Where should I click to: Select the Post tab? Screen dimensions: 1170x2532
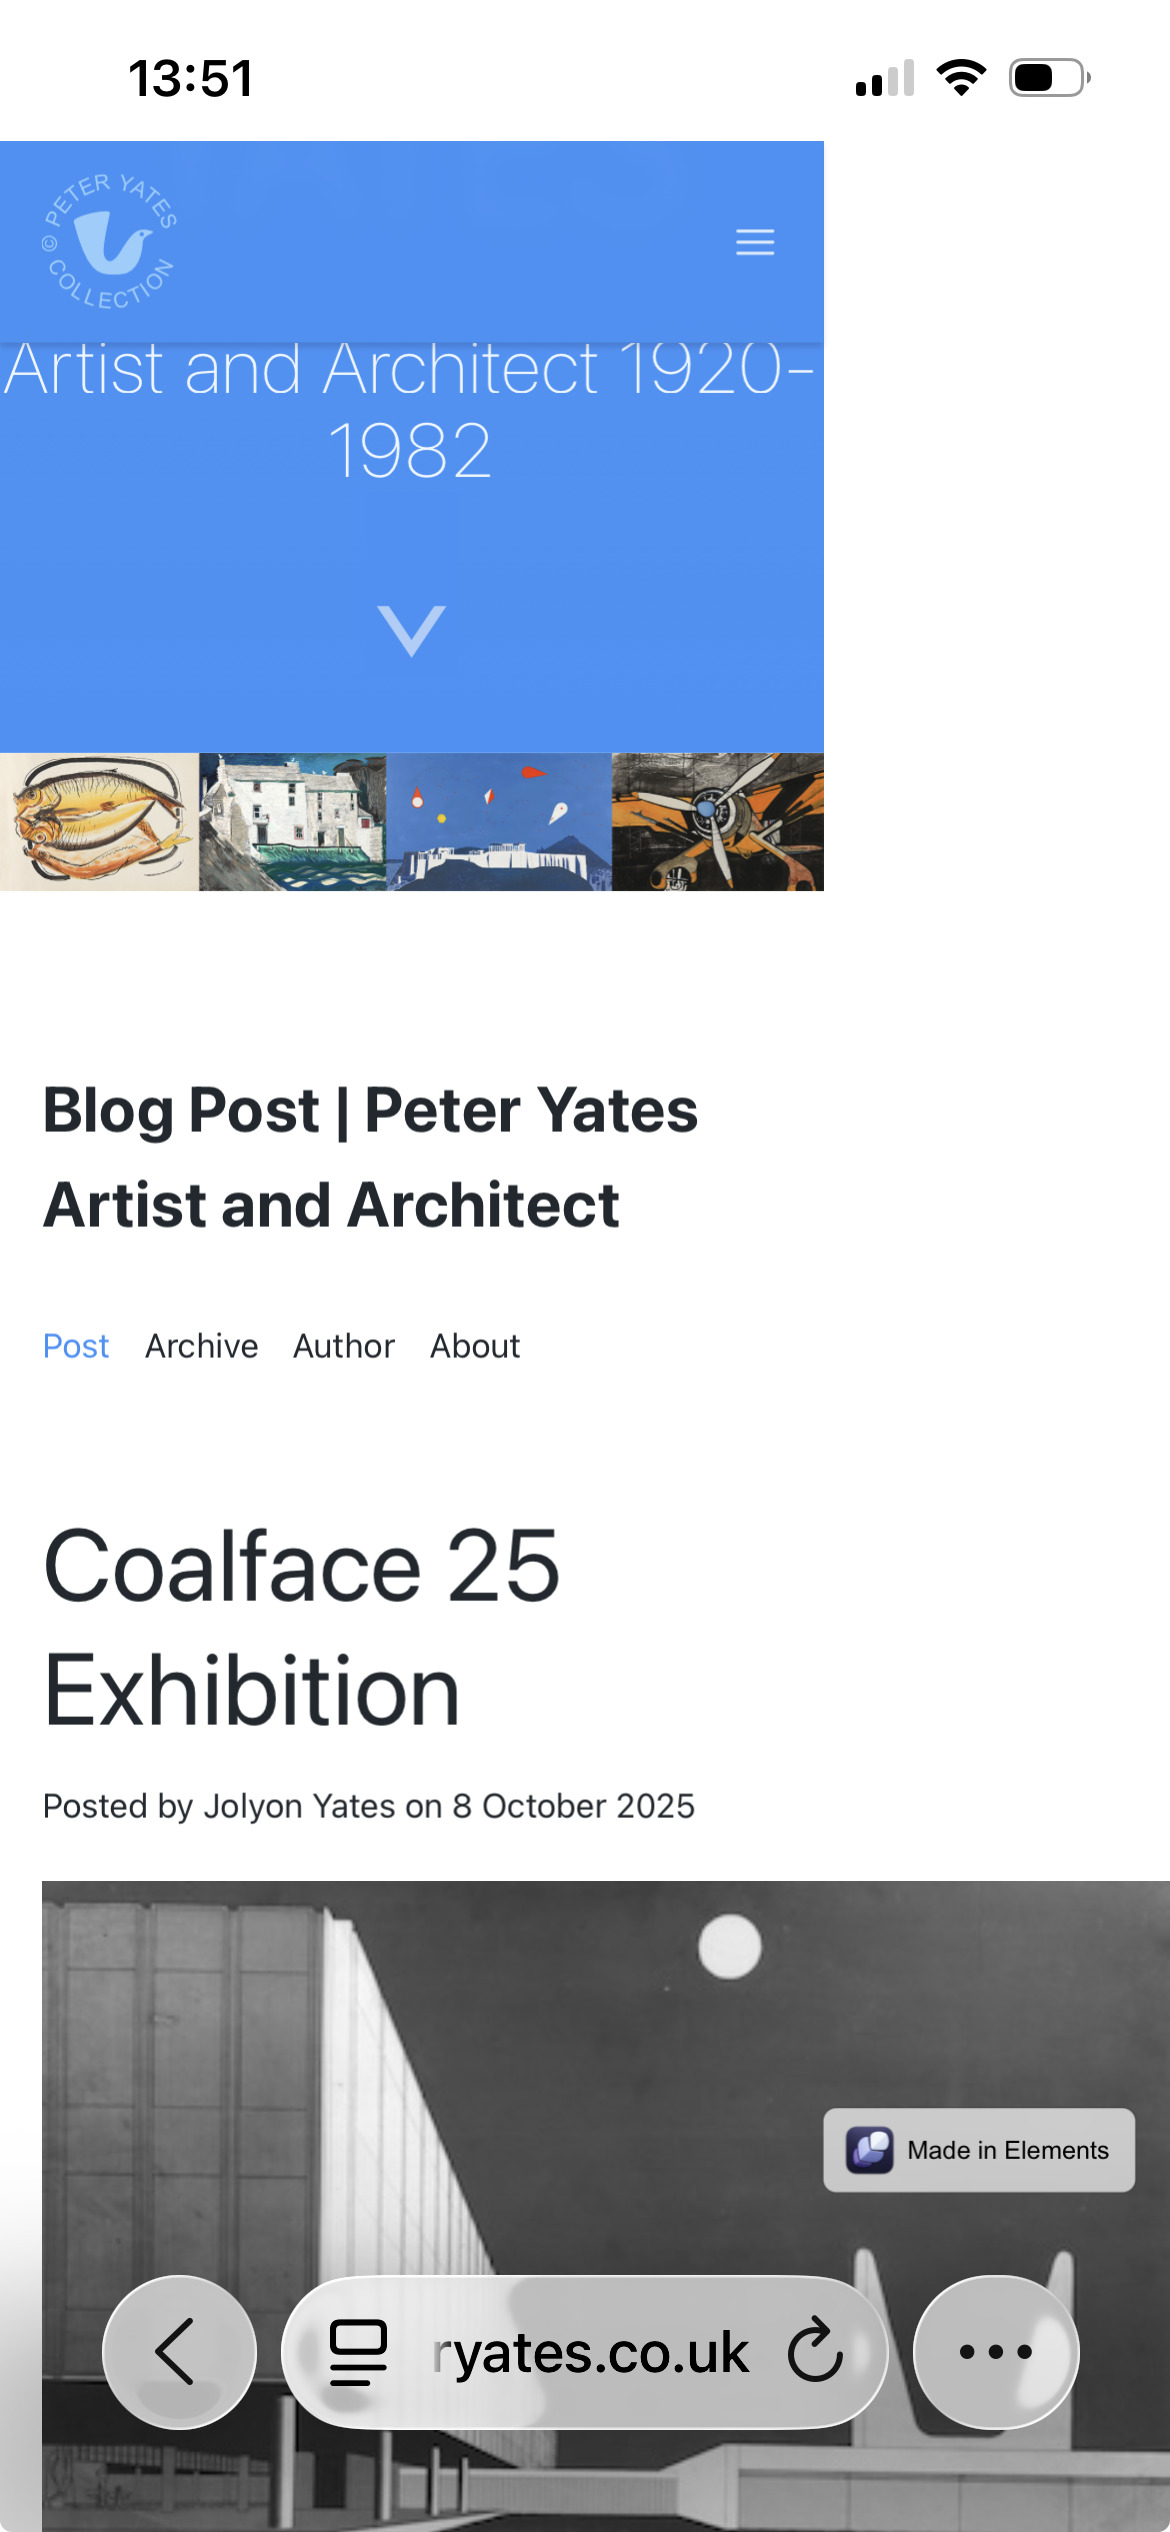click(x=76, y=1346)
